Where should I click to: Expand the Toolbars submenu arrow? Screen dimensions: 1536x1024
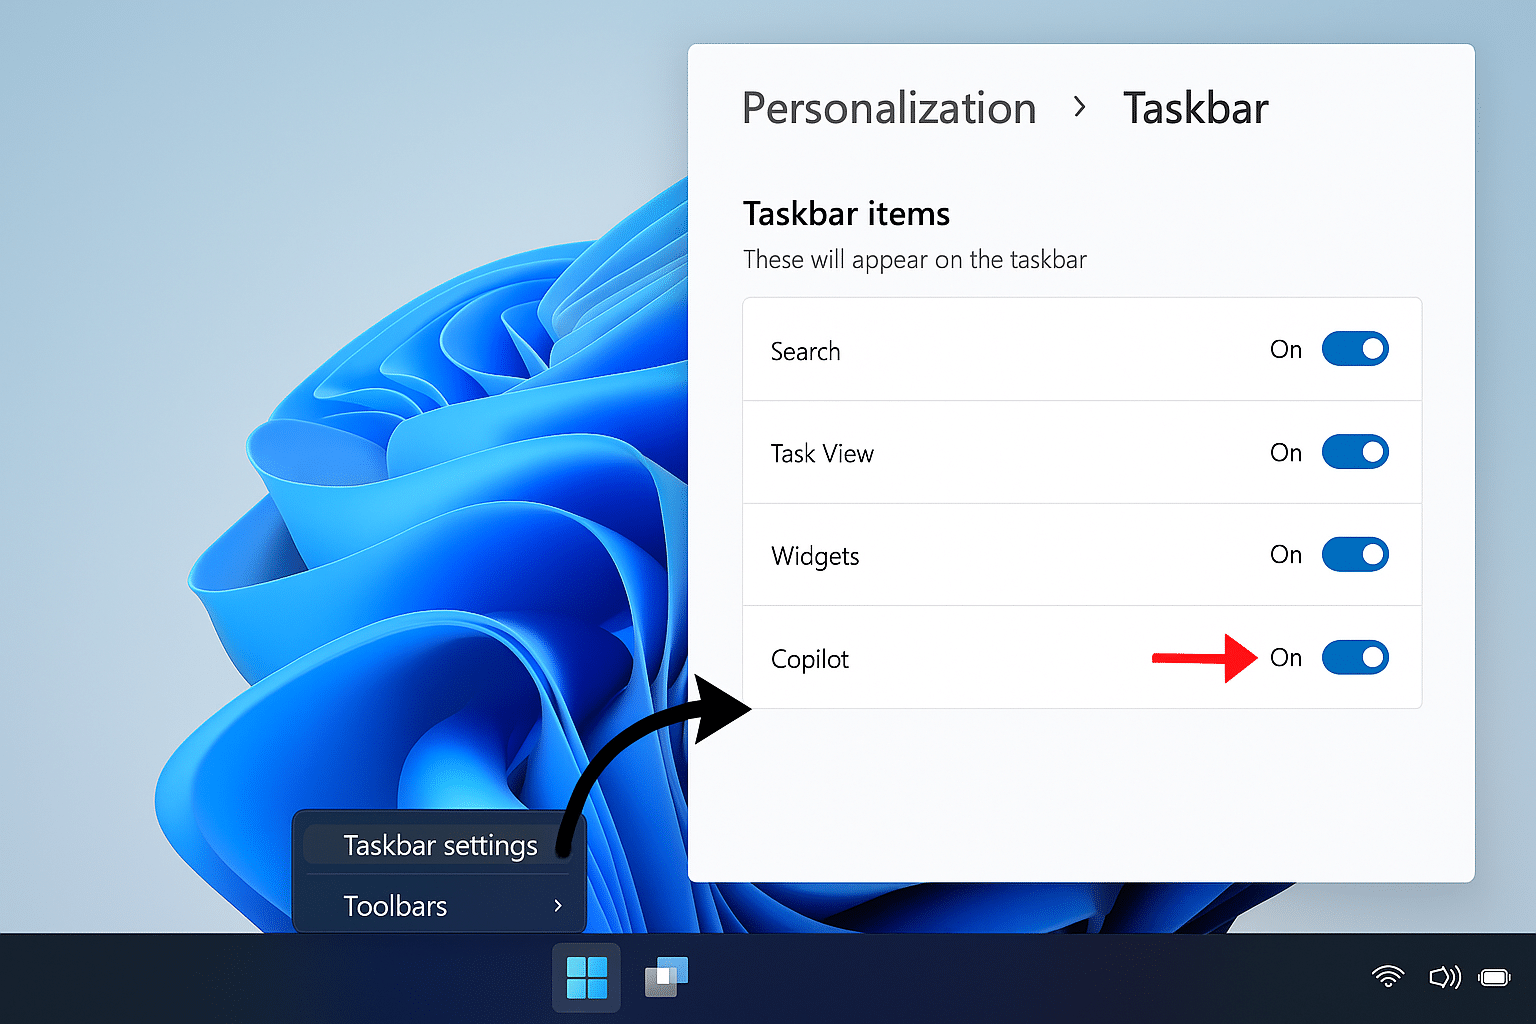(x=558, y=905)
